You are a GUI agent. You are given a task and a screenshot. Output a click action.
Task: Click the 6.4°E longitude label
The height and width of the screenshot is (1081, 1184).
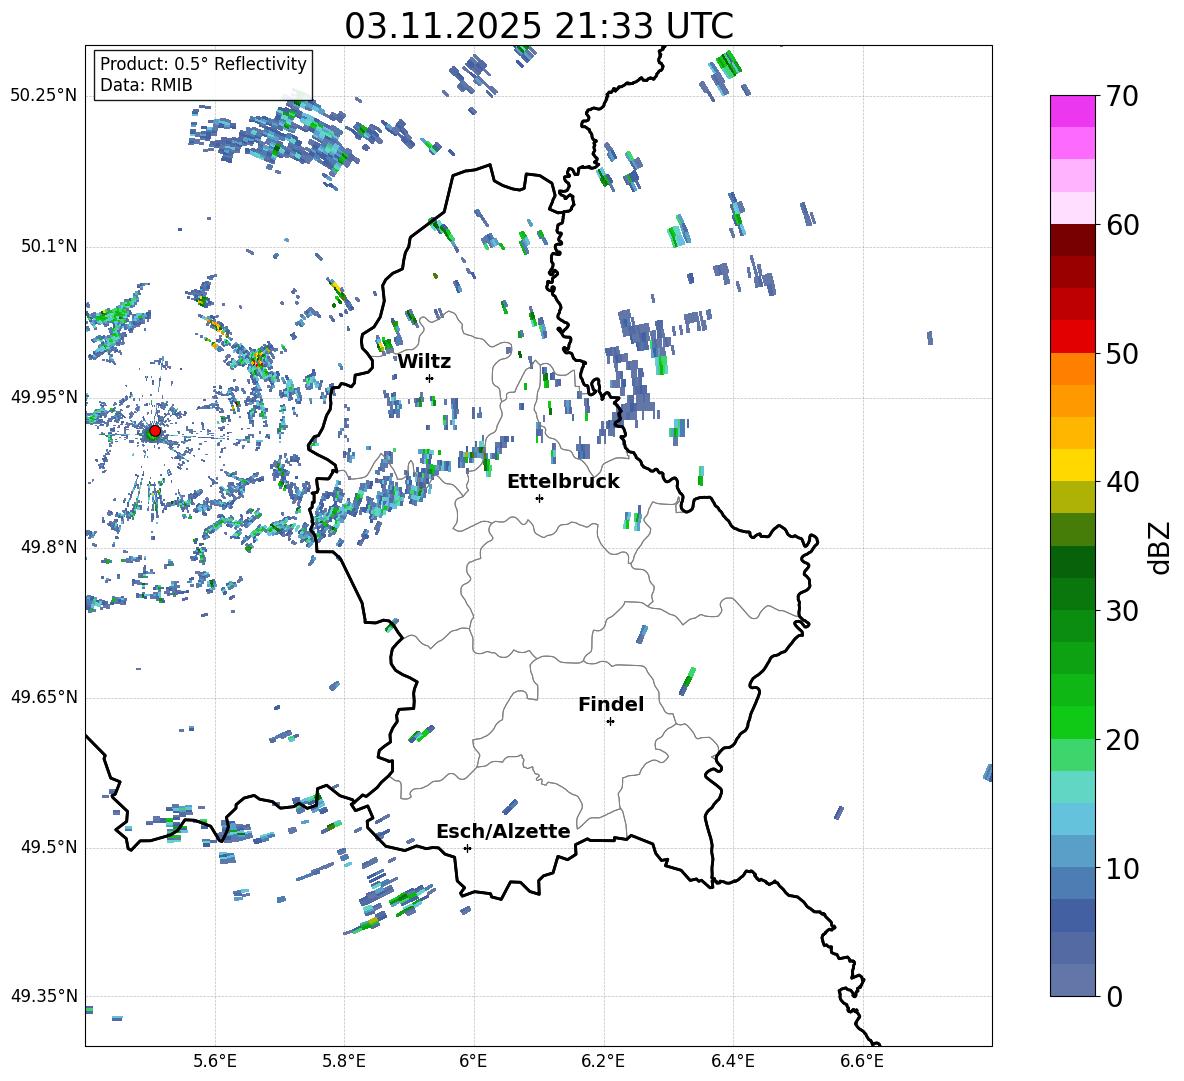coord(732,1061)
